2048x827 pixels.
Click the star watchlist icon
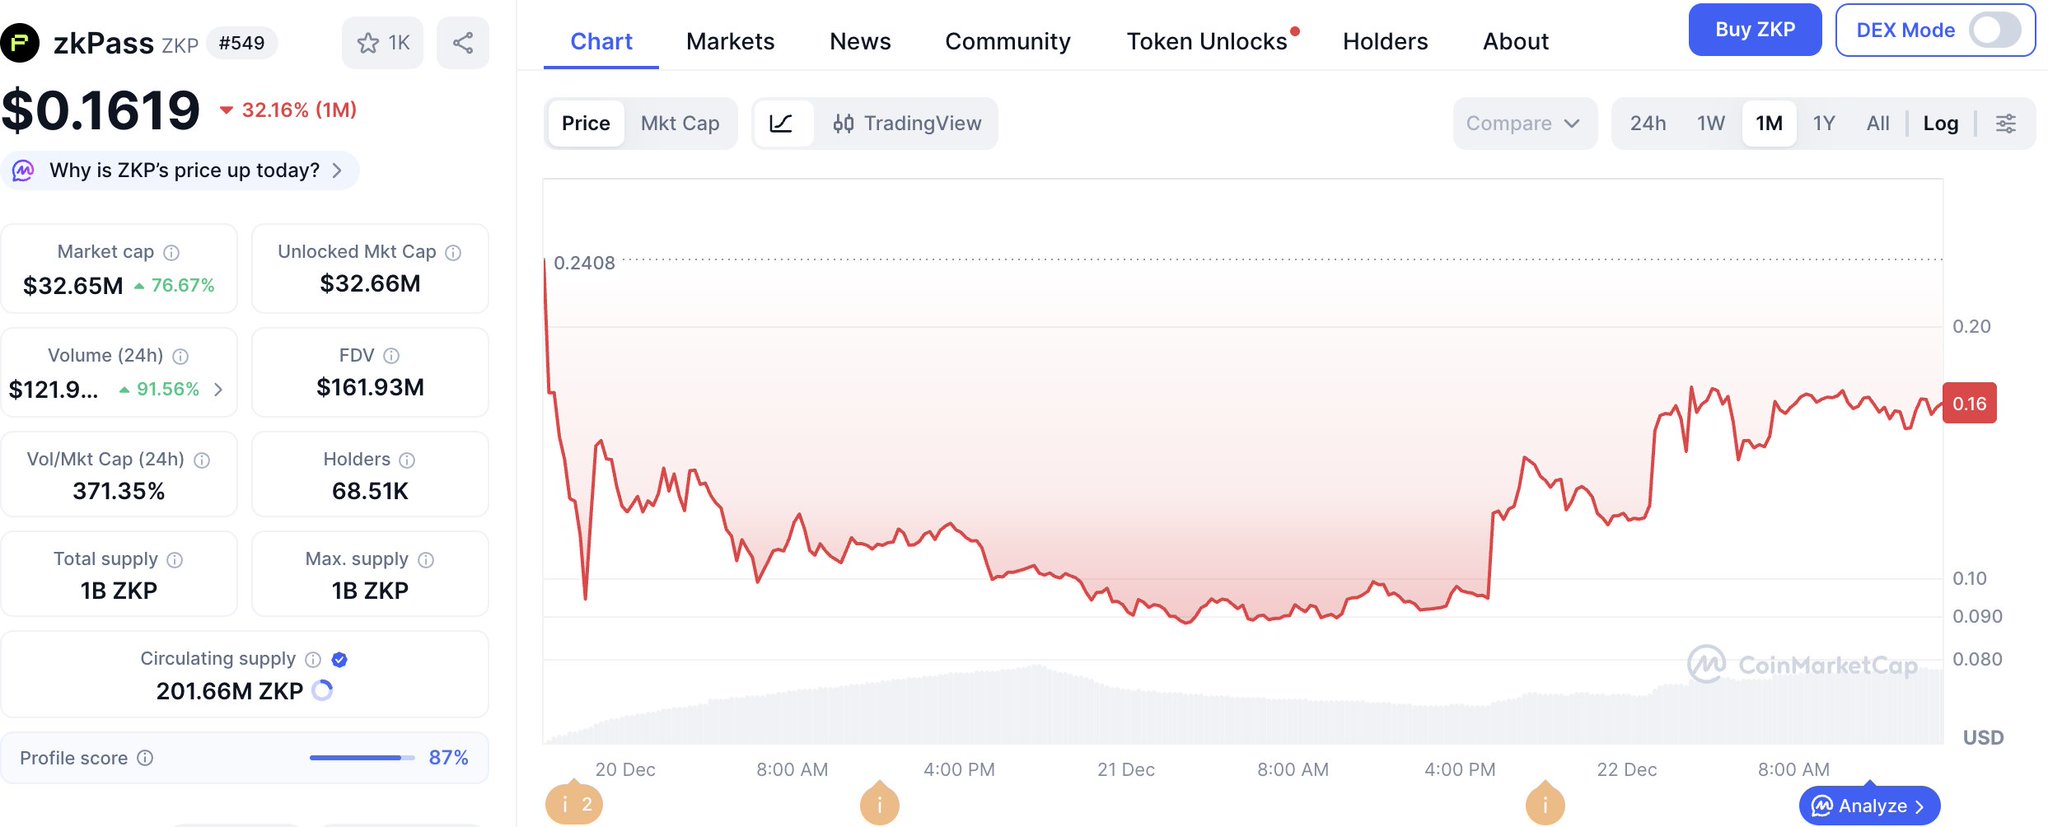[369, 43]
